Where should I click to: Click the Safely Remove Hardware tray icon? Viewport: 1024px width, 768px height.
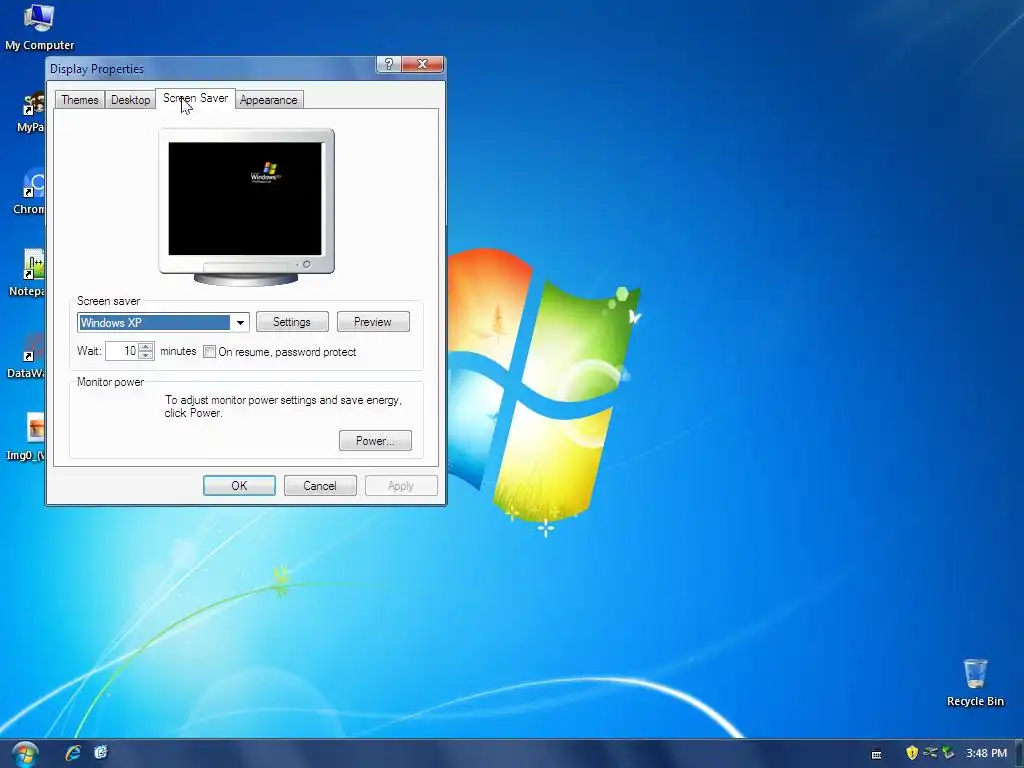[x=948, y=753]
